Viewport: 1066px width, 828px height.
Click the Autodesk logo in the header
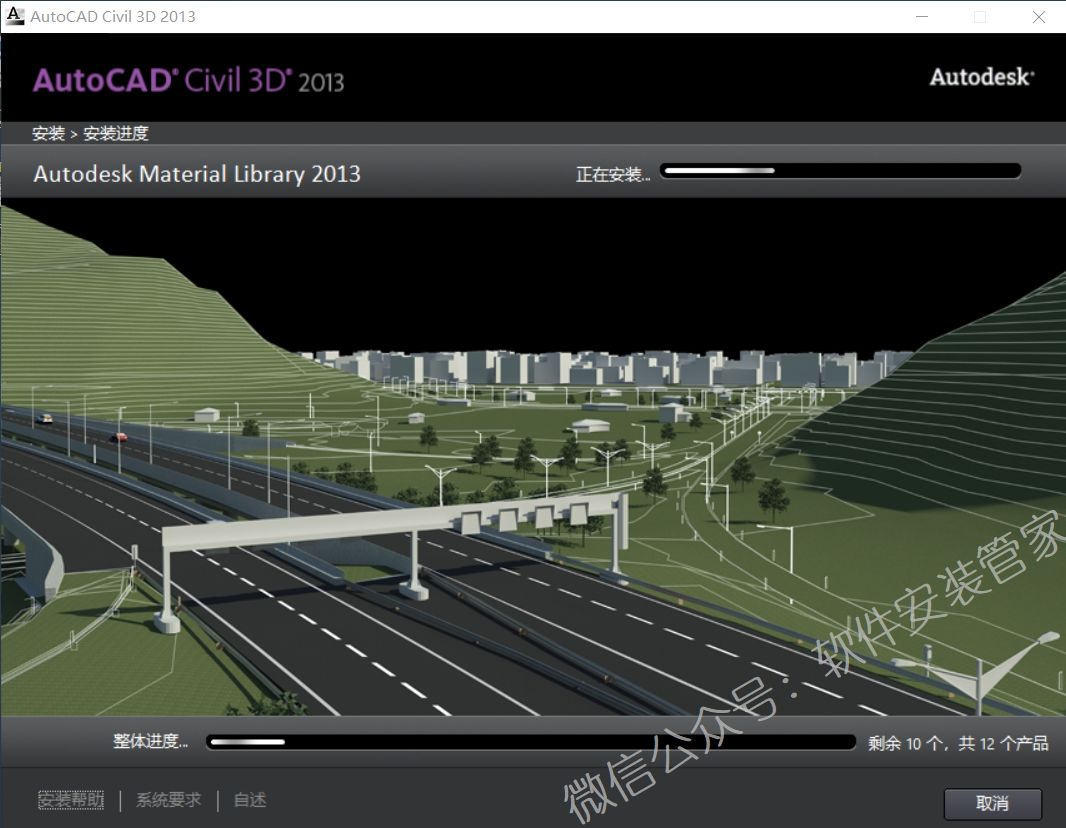coord(981,77)
